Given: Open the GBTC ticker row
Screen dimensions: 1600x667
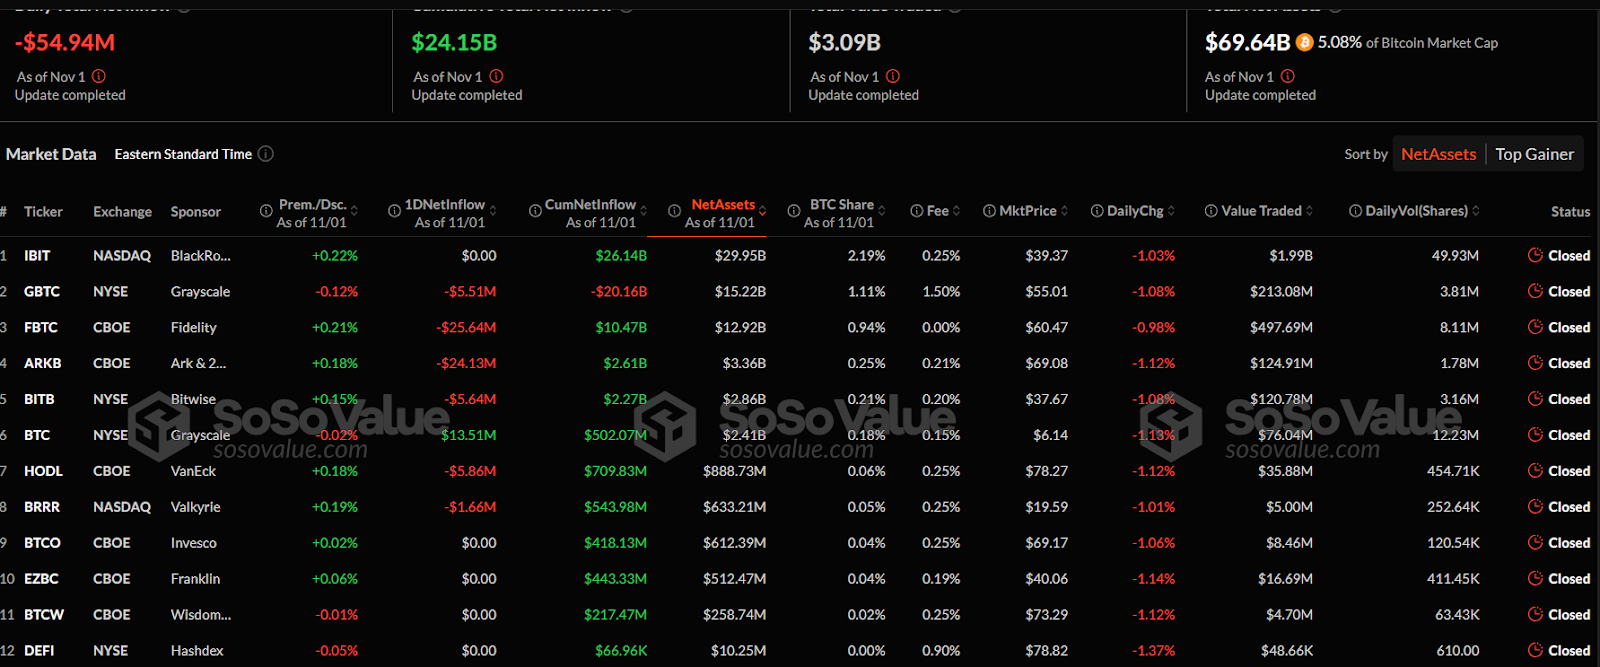Looking at the screenshot, I should 800,291.
